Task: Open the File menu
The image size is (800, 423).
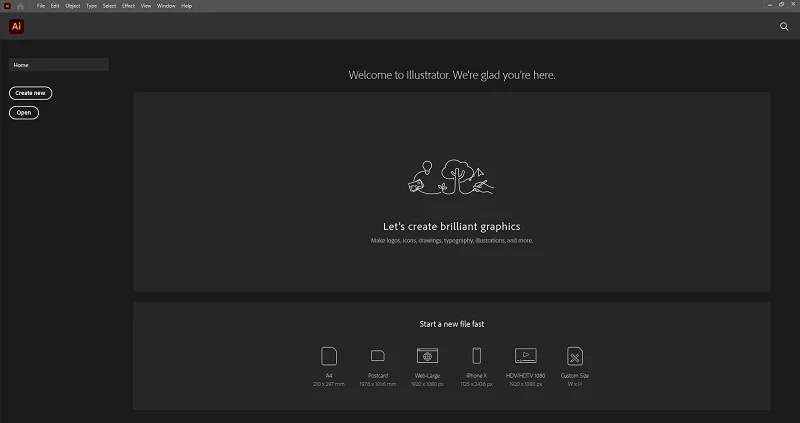Action: 41,6
